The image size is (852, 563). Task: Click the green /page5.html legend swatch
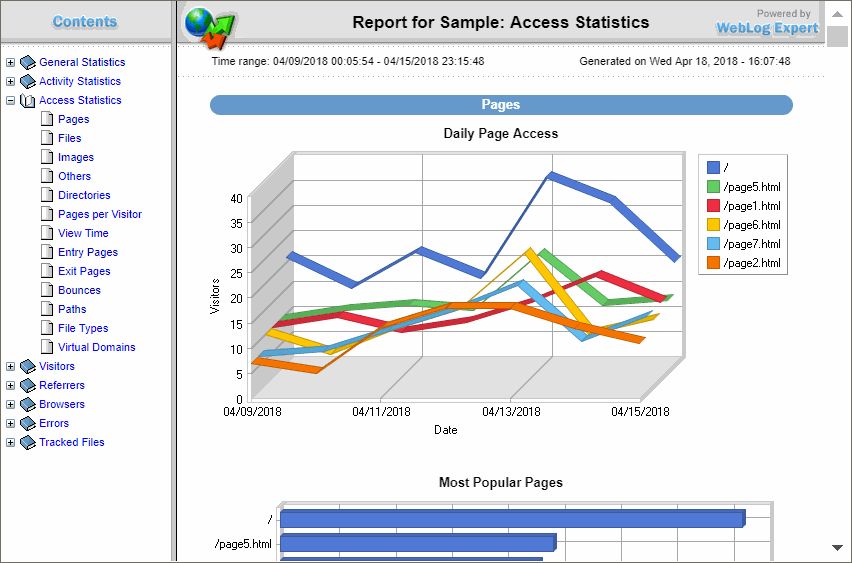713,186
